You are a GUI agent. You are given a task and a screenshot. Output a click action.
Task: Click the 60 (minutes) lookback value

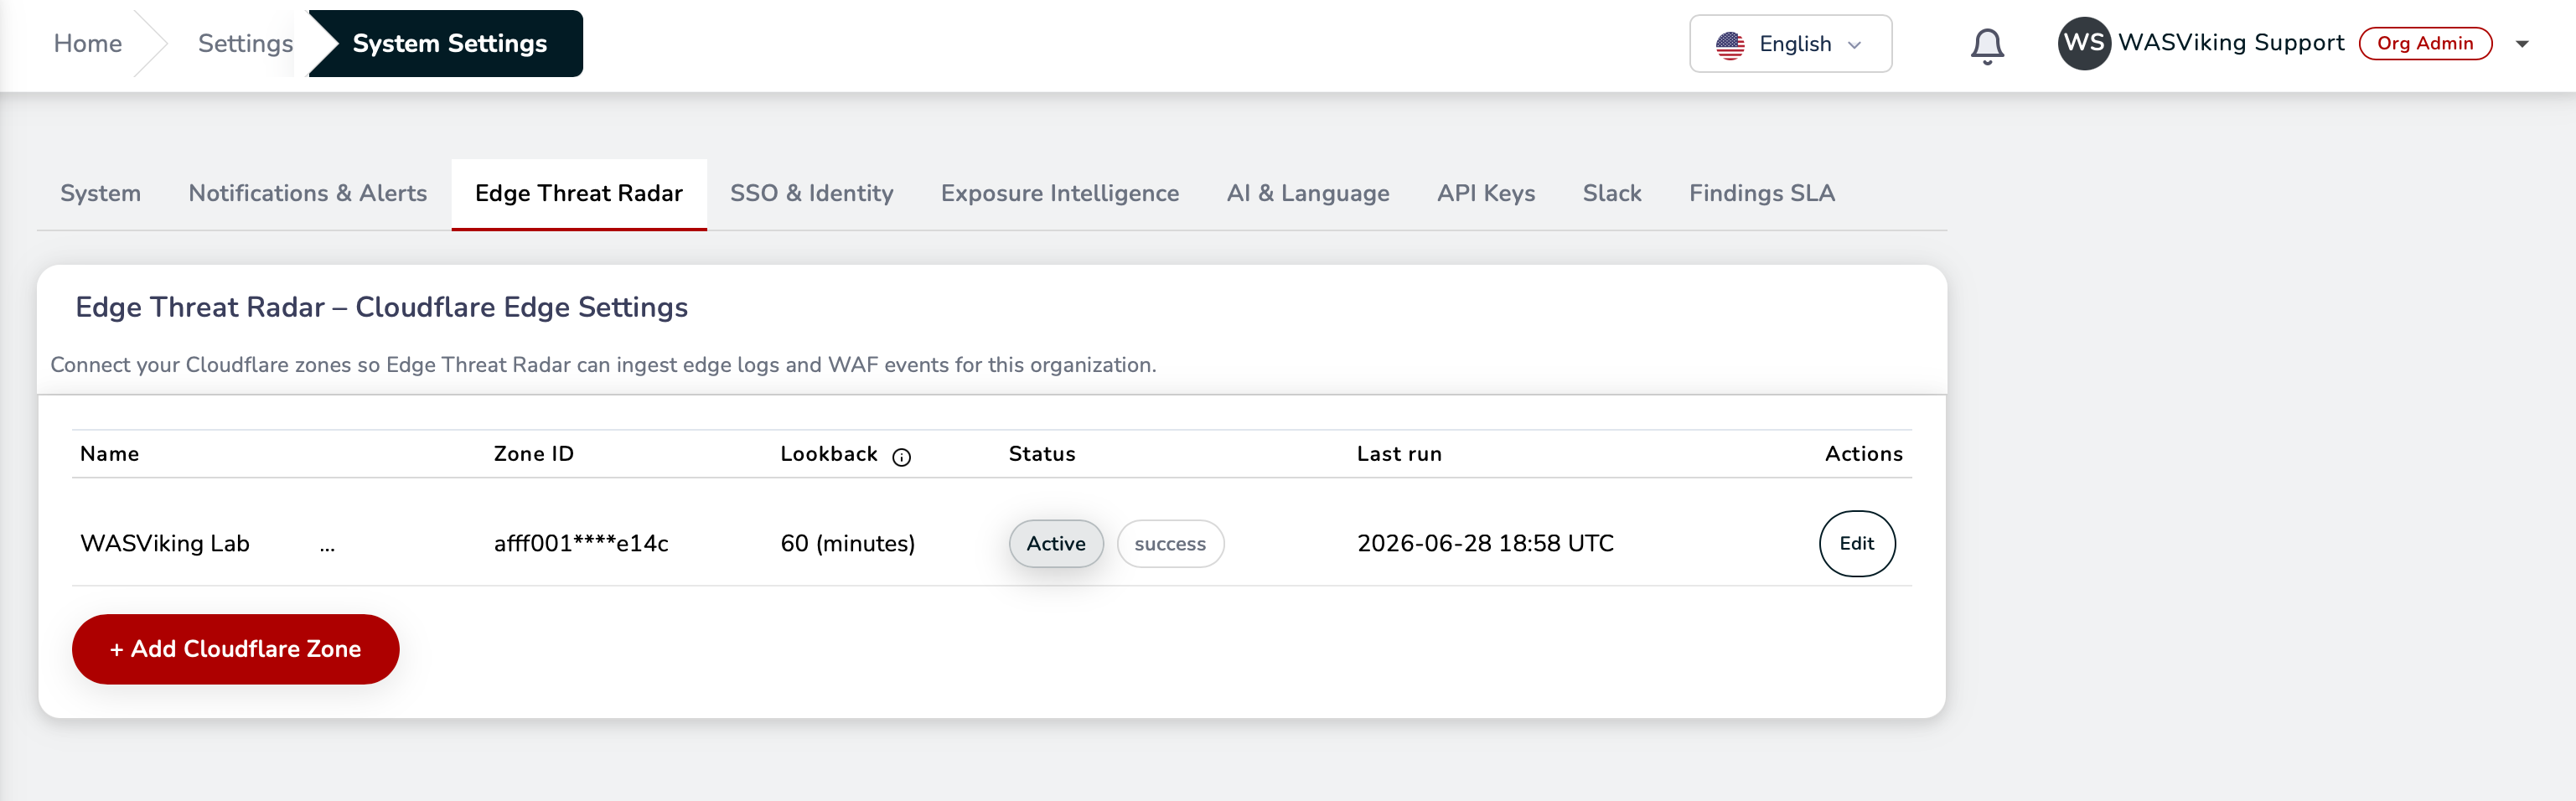[847, 543]
